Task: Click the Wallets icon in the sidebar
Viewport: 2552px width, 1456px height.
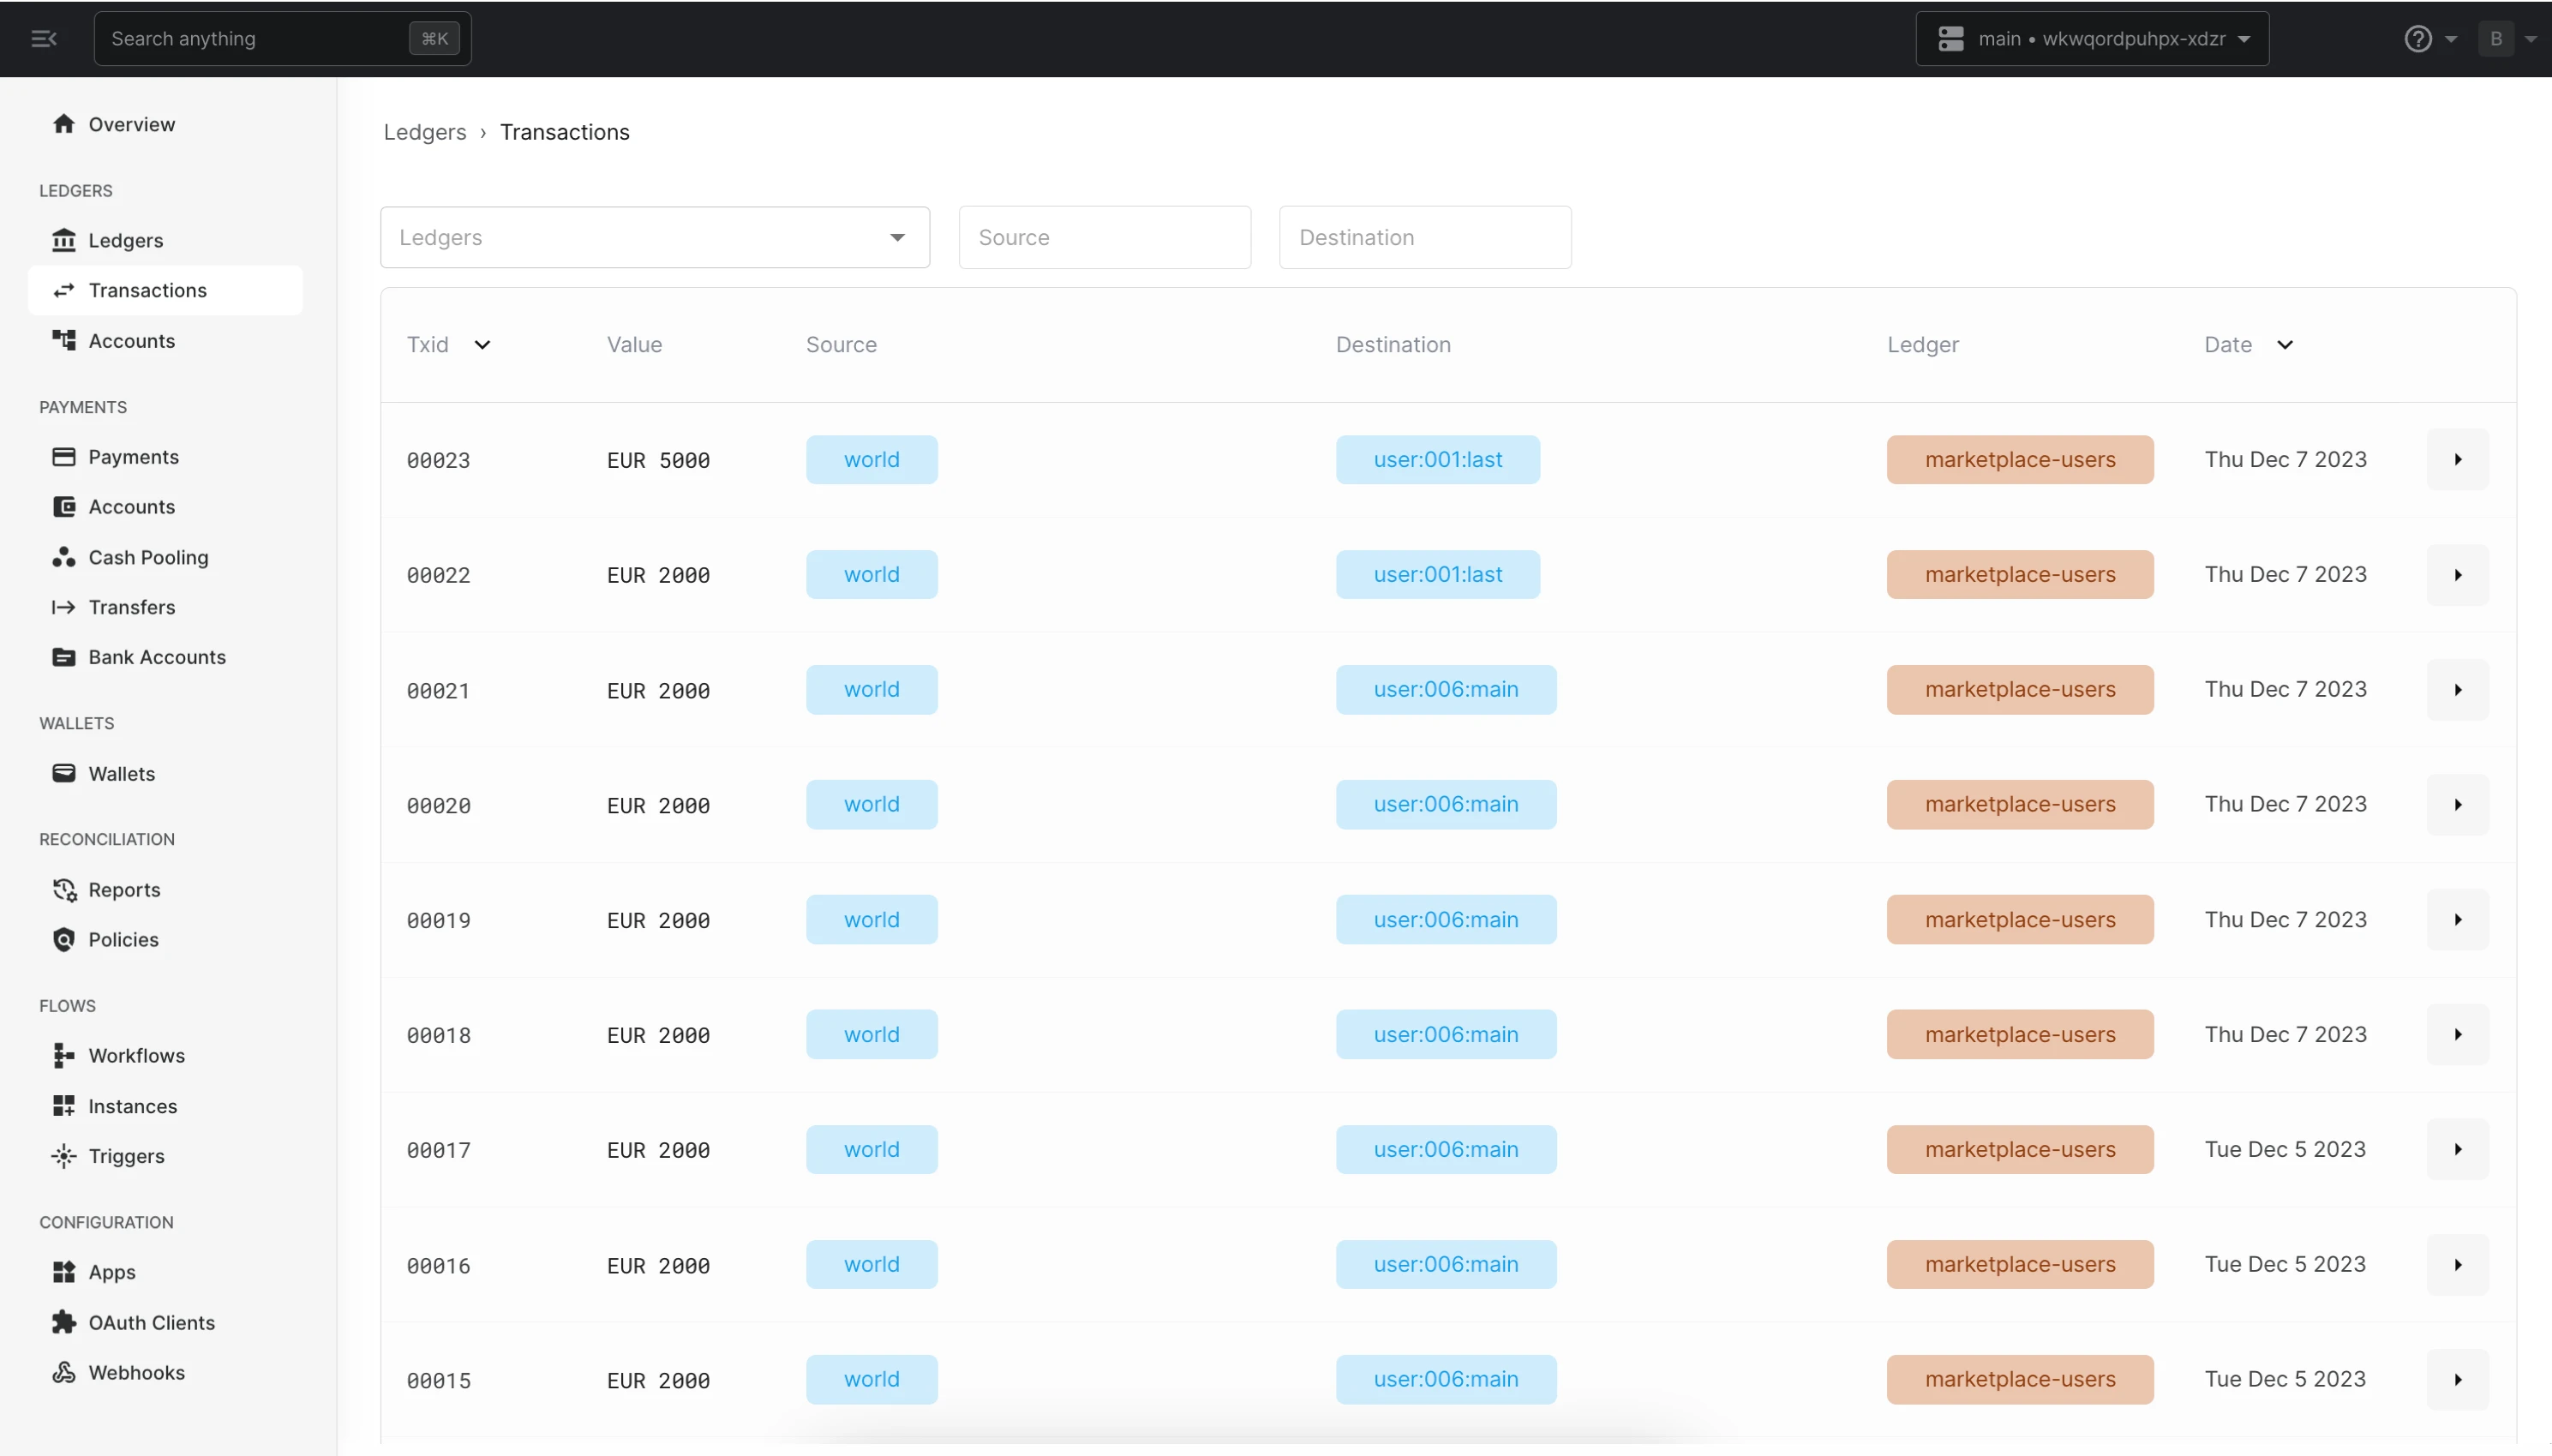Action: coord(63,772)
